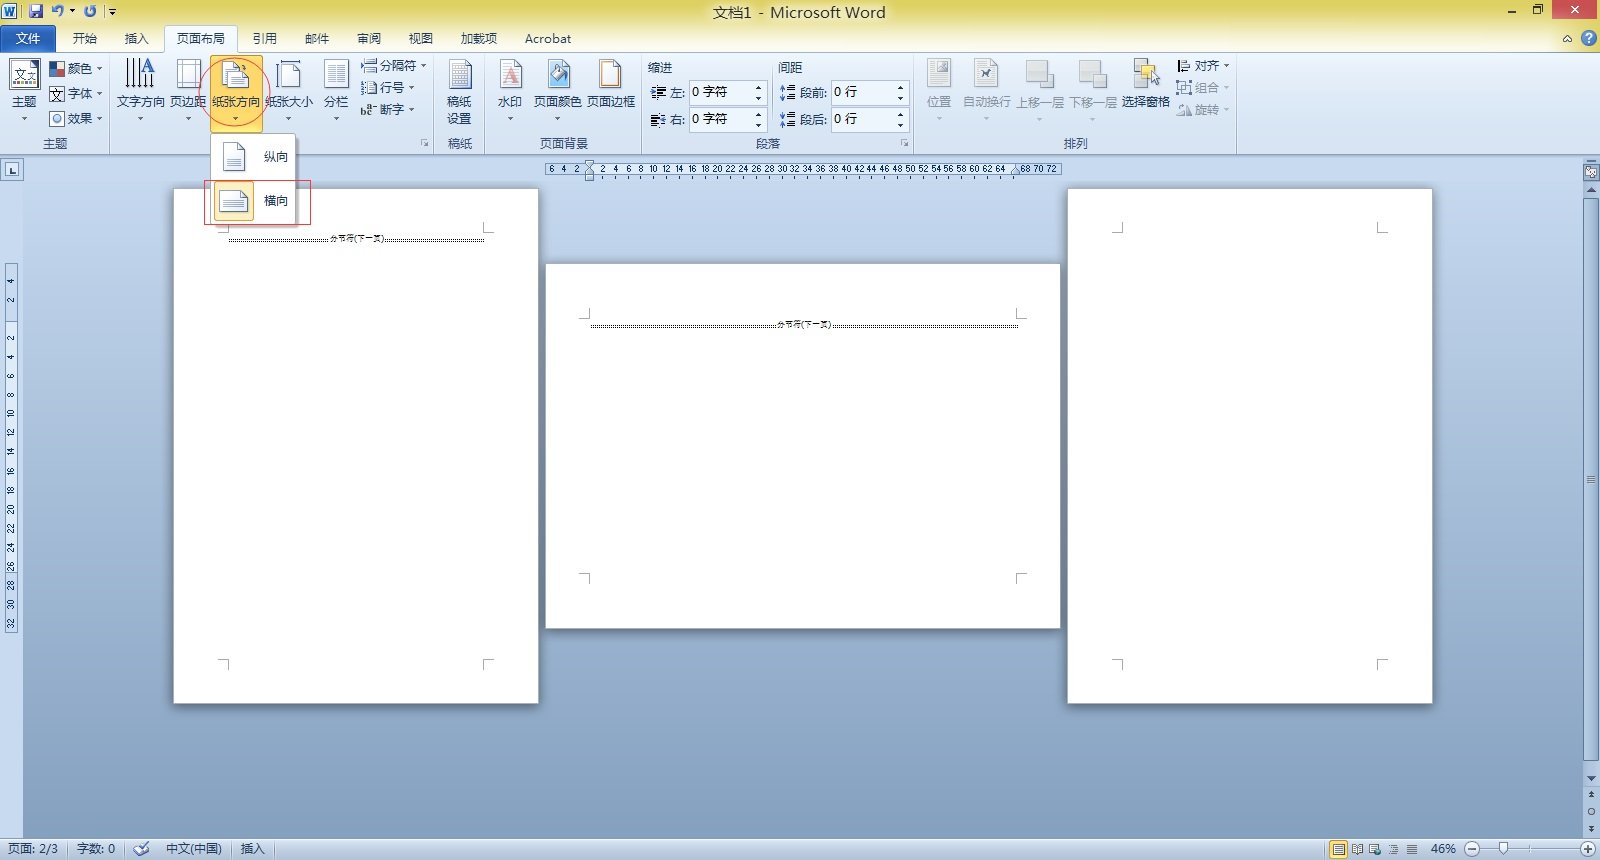Open the 页边距 margins dropdown
This screenshot has width=1600, height=860.
tap(188, 88)
